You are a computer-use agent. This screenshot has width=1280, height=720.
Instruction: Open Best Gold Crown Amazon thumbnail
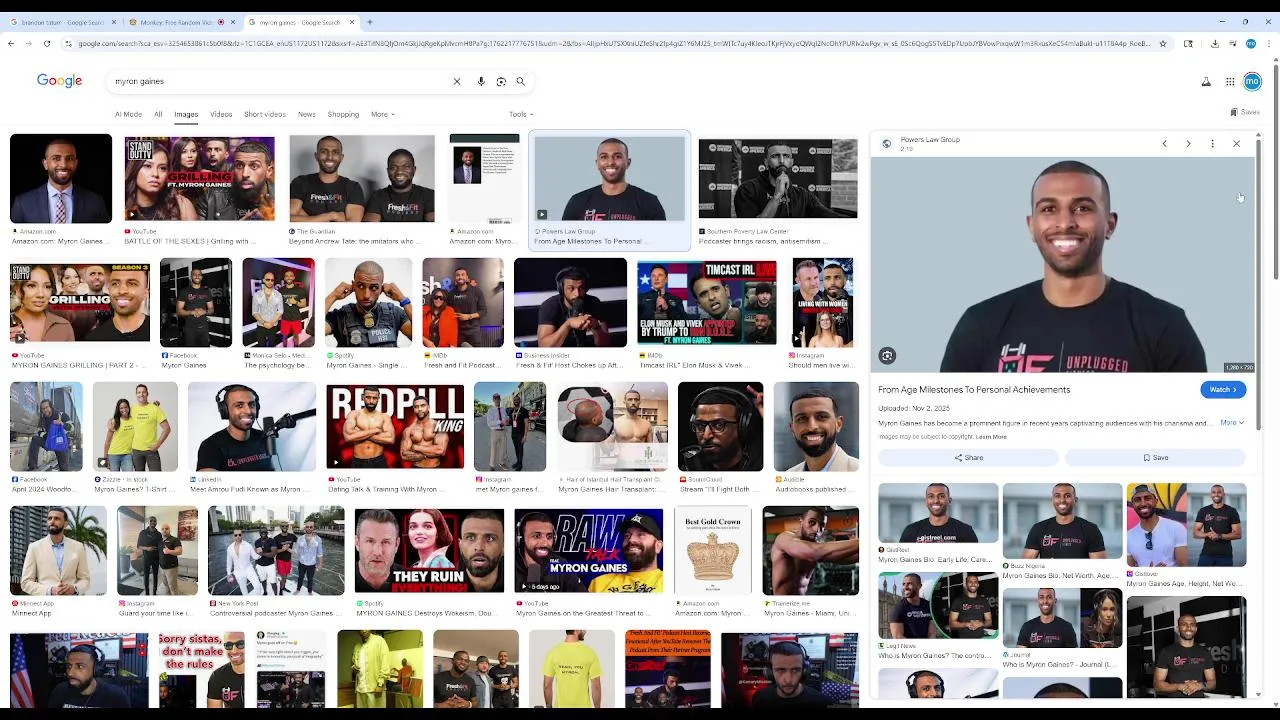[712, 550]
